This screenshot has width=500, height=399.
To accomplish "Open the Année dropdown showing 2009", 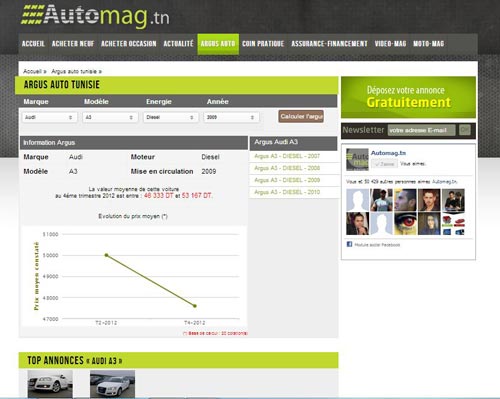I will click(231, 117).
